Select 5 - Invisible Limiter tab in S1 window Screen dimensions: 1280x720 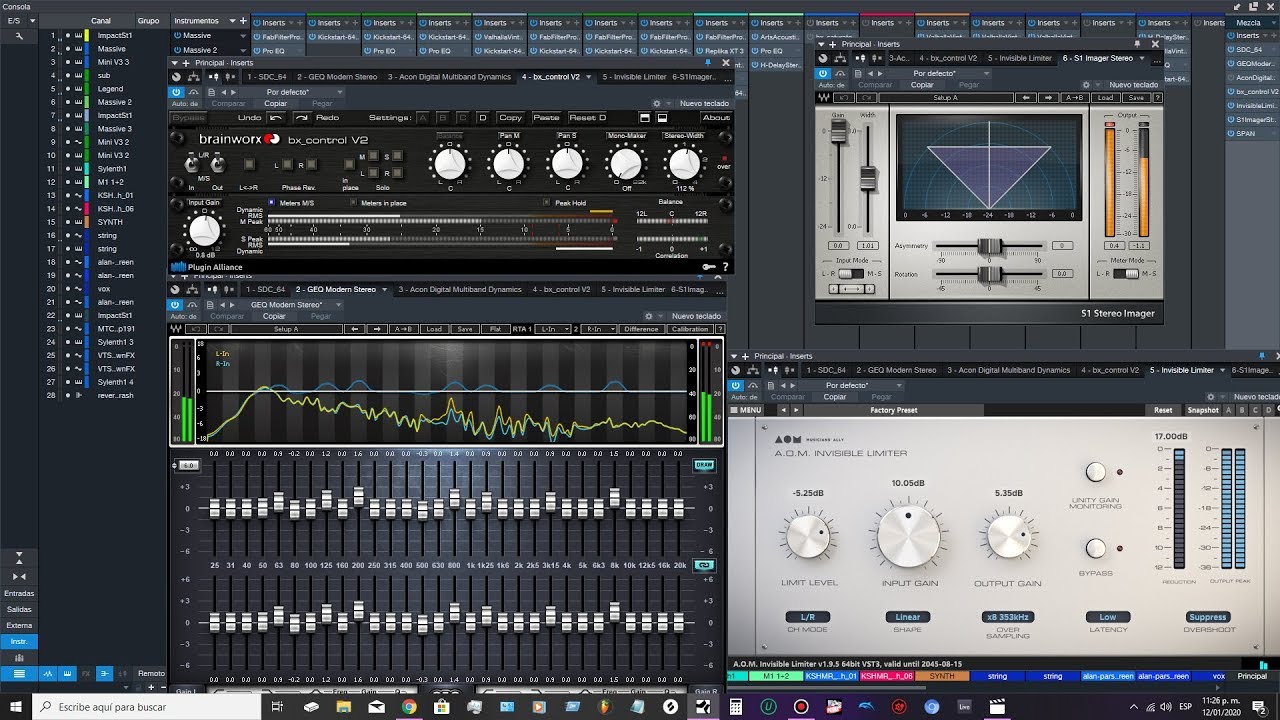pyautogui.click(x=1020, y=58)
